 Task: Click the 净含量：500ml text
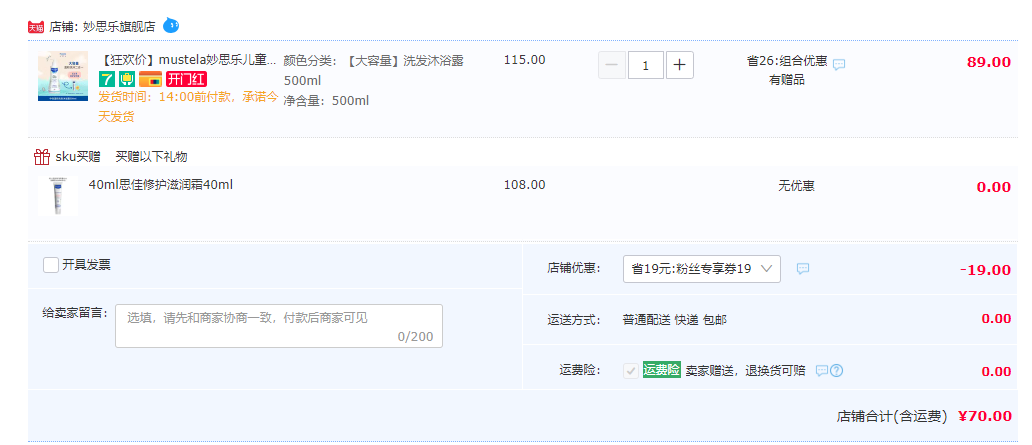326,101
